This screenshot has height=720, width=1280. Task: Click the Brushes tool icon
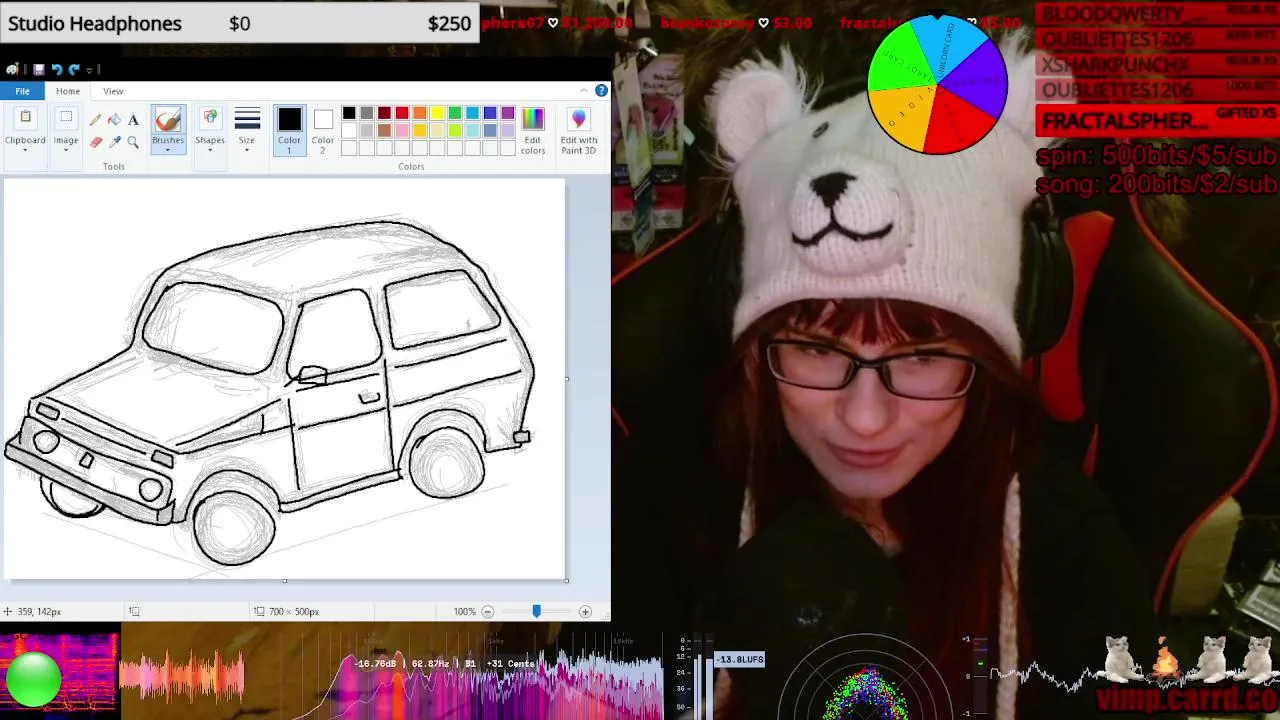click(x=168, y=120)
